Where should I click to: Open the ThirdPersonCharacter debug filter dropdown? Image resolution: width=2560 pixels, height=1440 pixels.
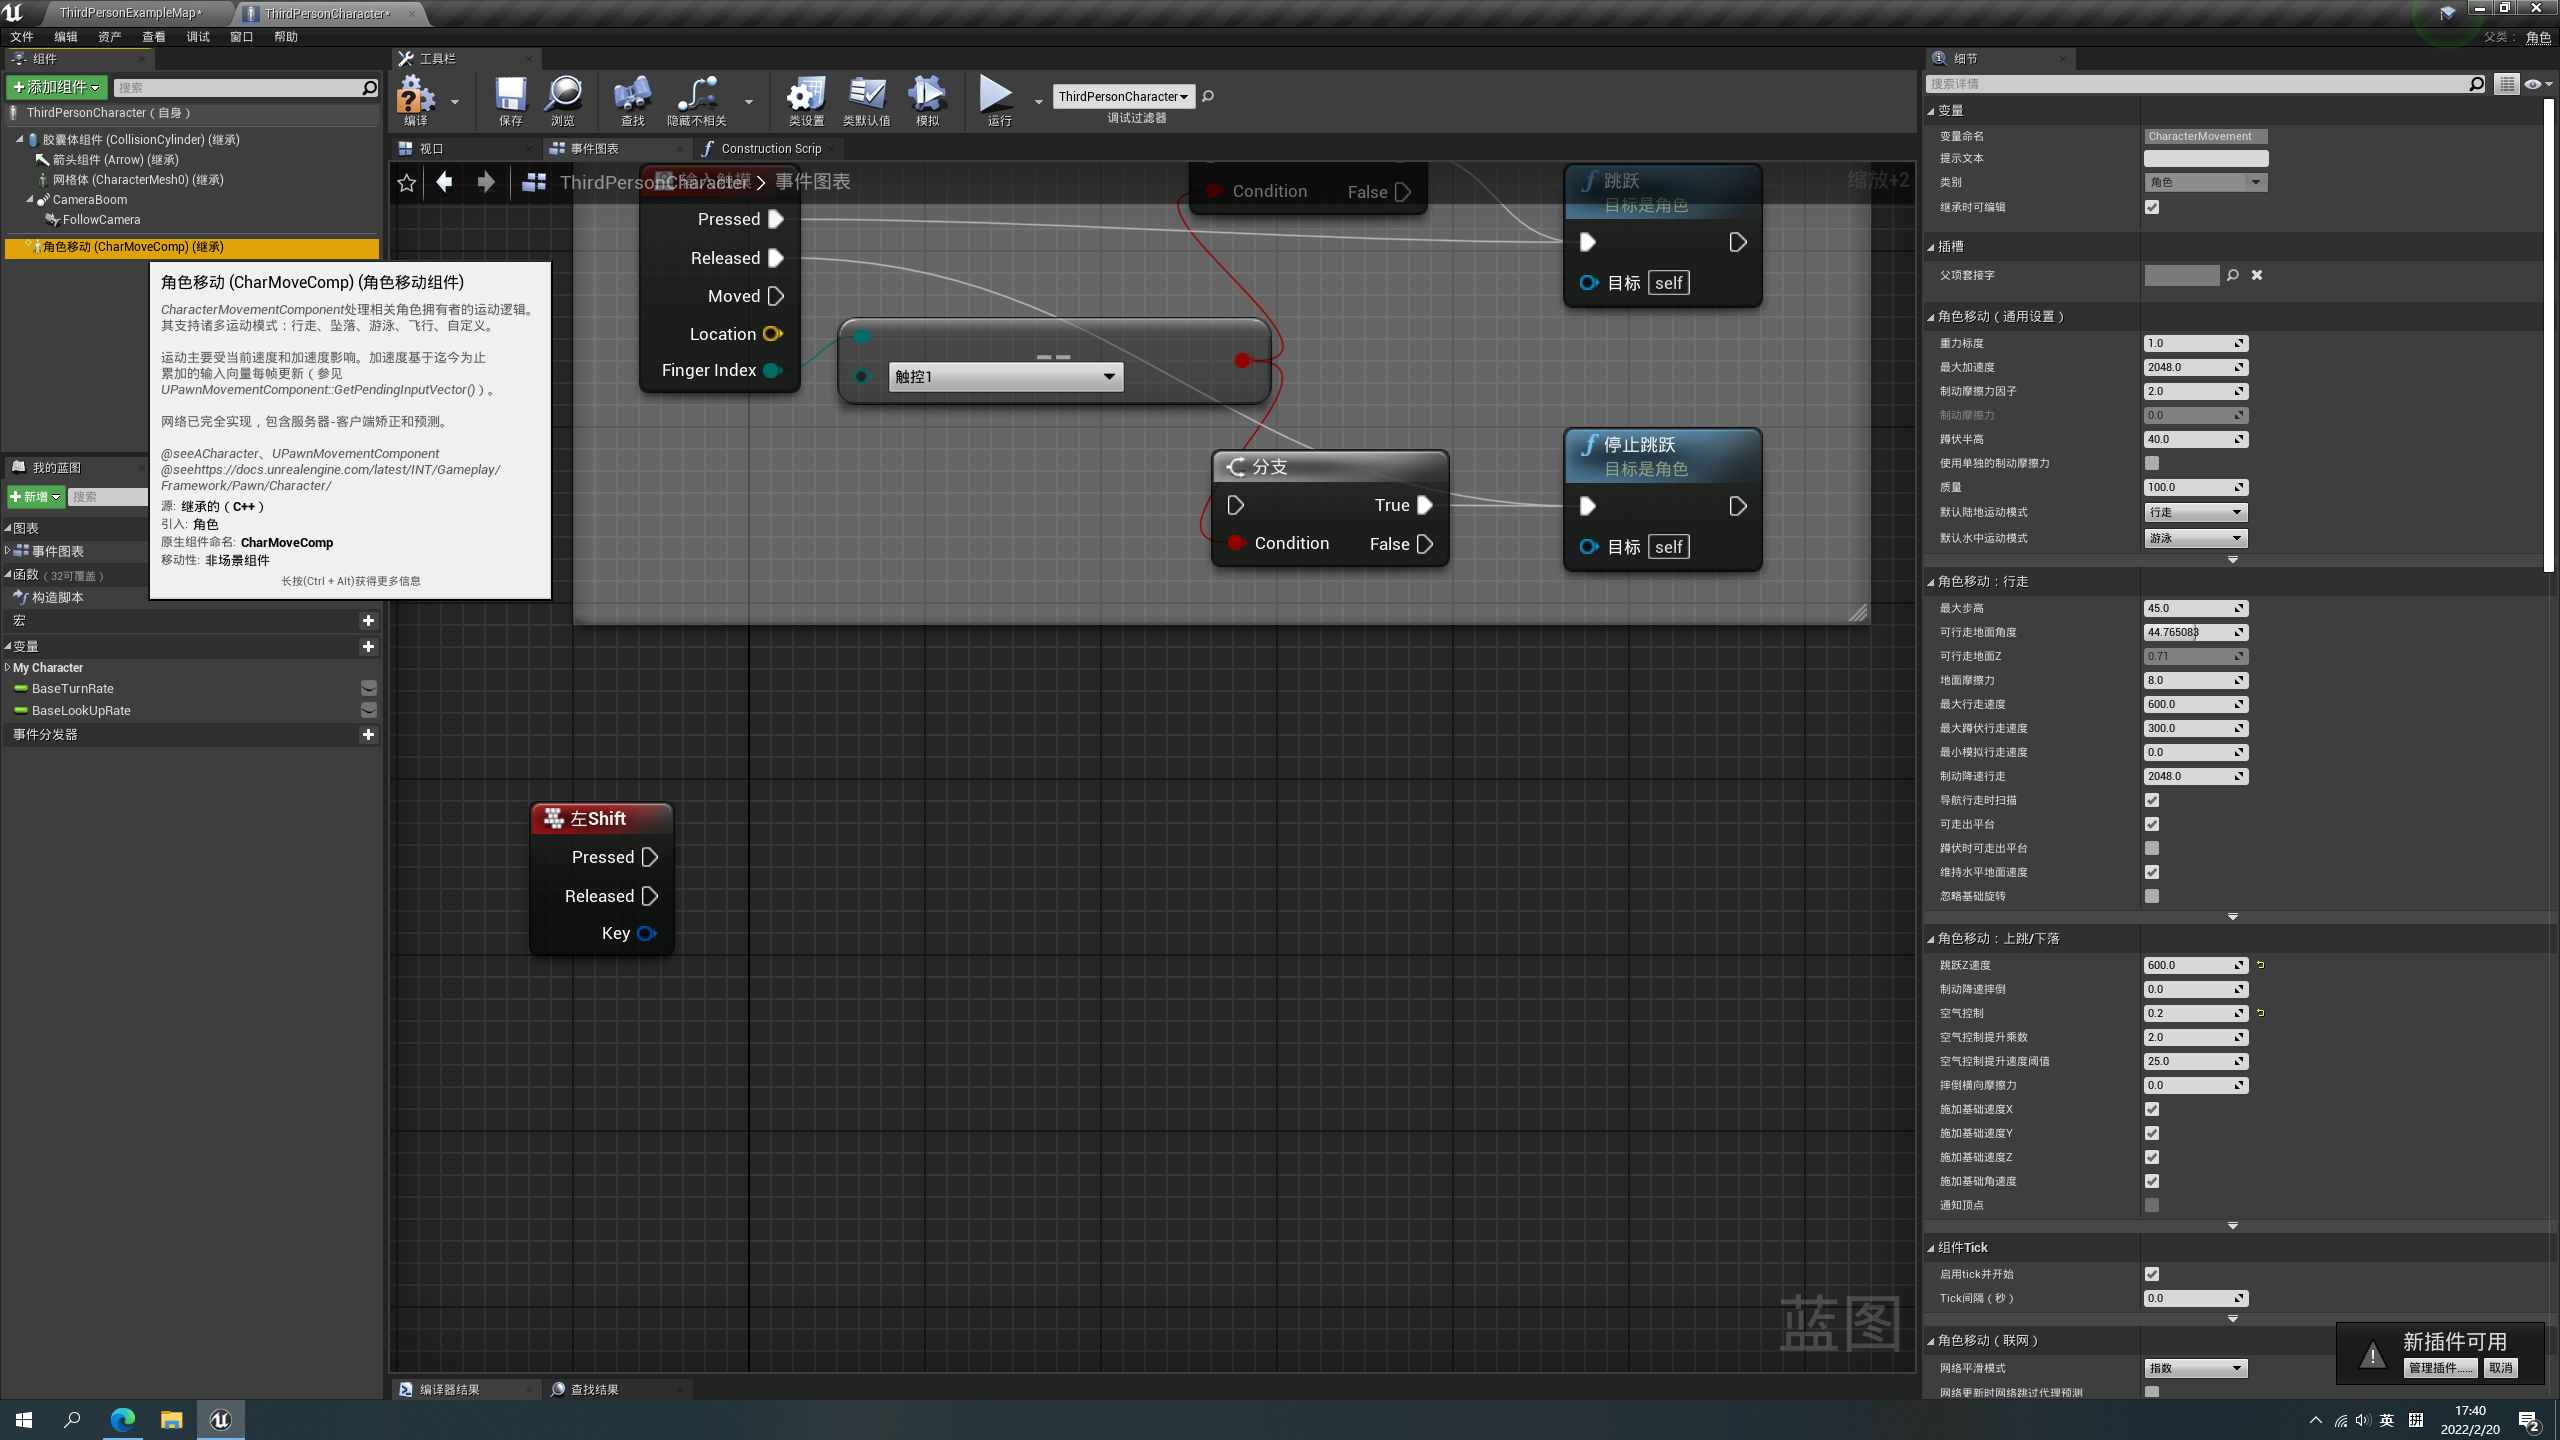tap(1123, 96)
